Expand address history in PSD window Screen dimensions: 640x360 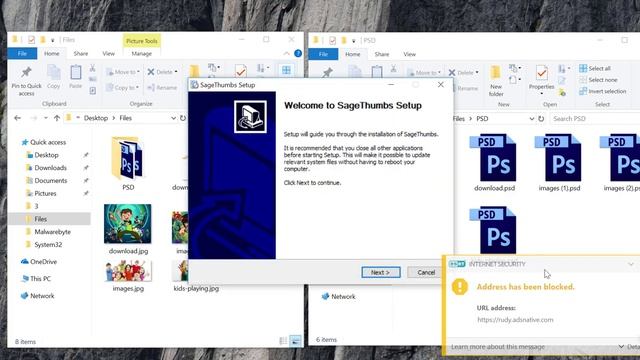click(x=531, y=118)
